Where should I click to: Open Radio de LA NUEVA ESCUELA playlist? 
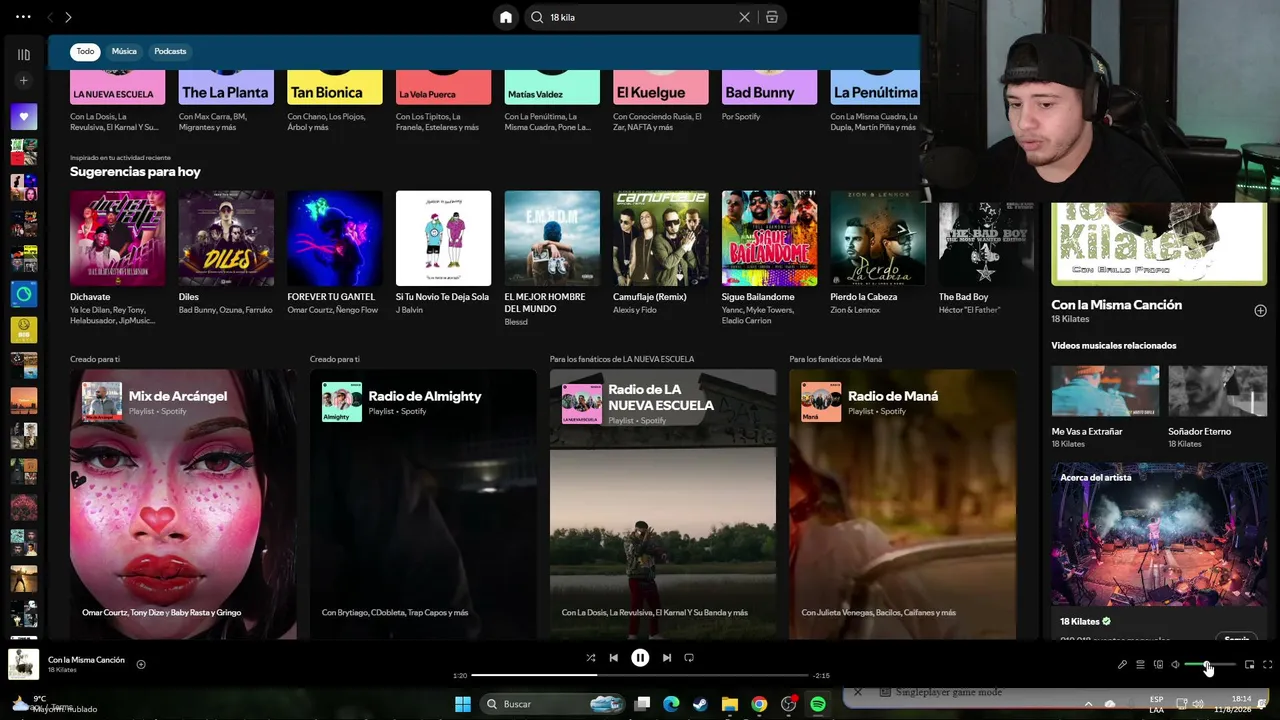[663, 504]
